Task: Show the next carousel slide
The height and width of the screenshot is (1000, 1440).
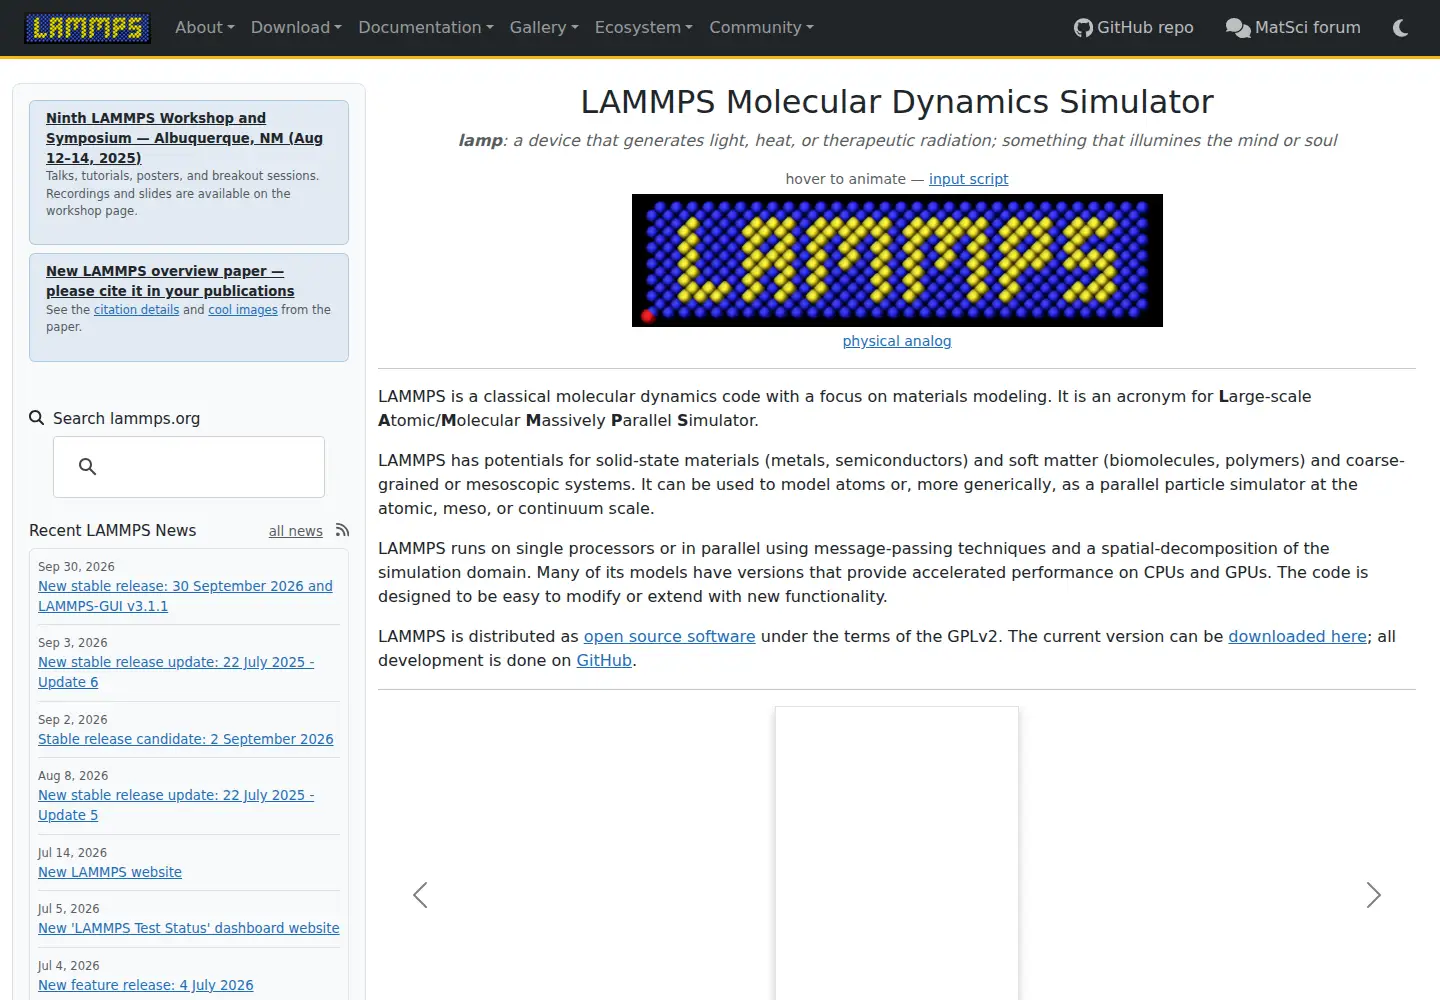Action: 1374,895
